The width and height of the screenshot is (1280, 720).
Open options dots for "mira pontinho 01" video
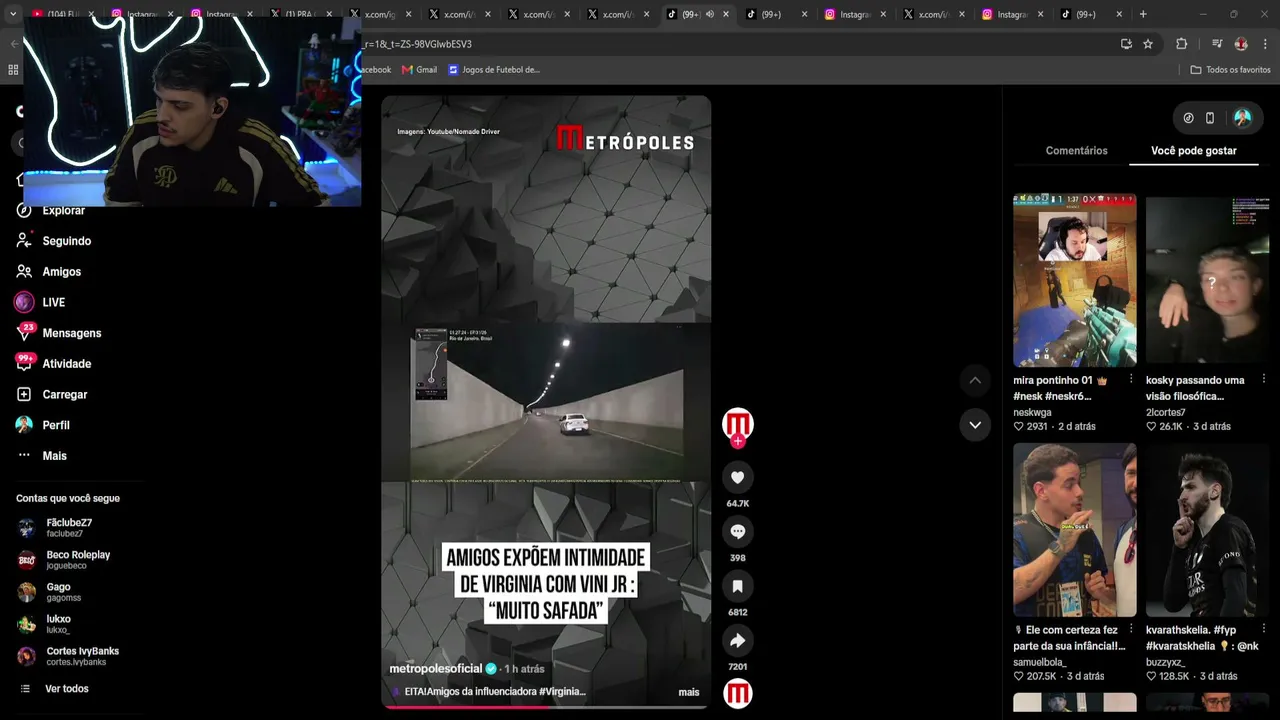tap(1131, 380)
